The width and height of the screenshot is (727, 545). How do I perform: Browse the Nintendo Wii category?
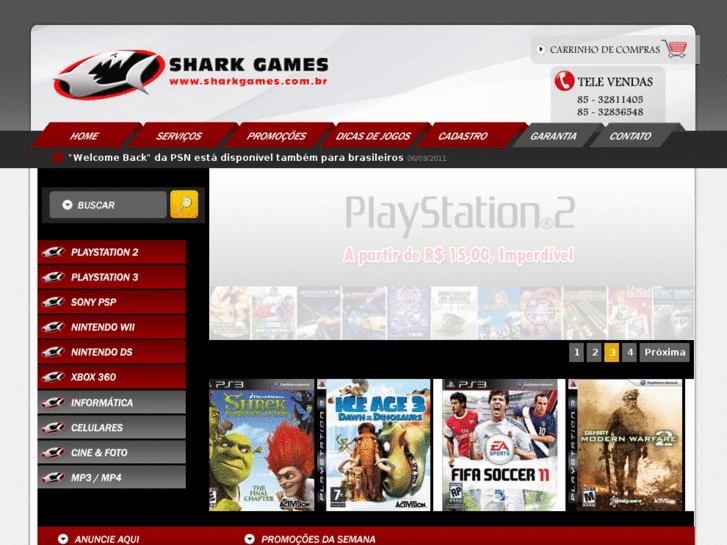(112, 327)
